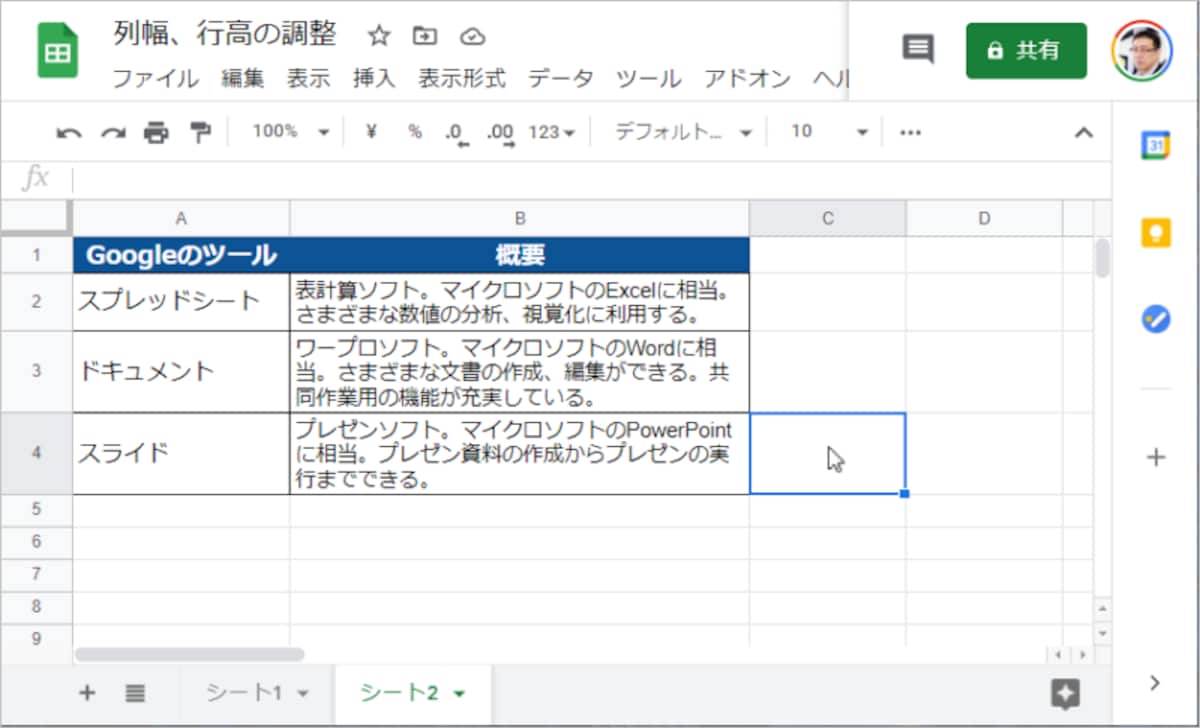The height and width of the screenshot is (728, 1200).
Task: Open the 編集 menu
Action: click(243, 78)
